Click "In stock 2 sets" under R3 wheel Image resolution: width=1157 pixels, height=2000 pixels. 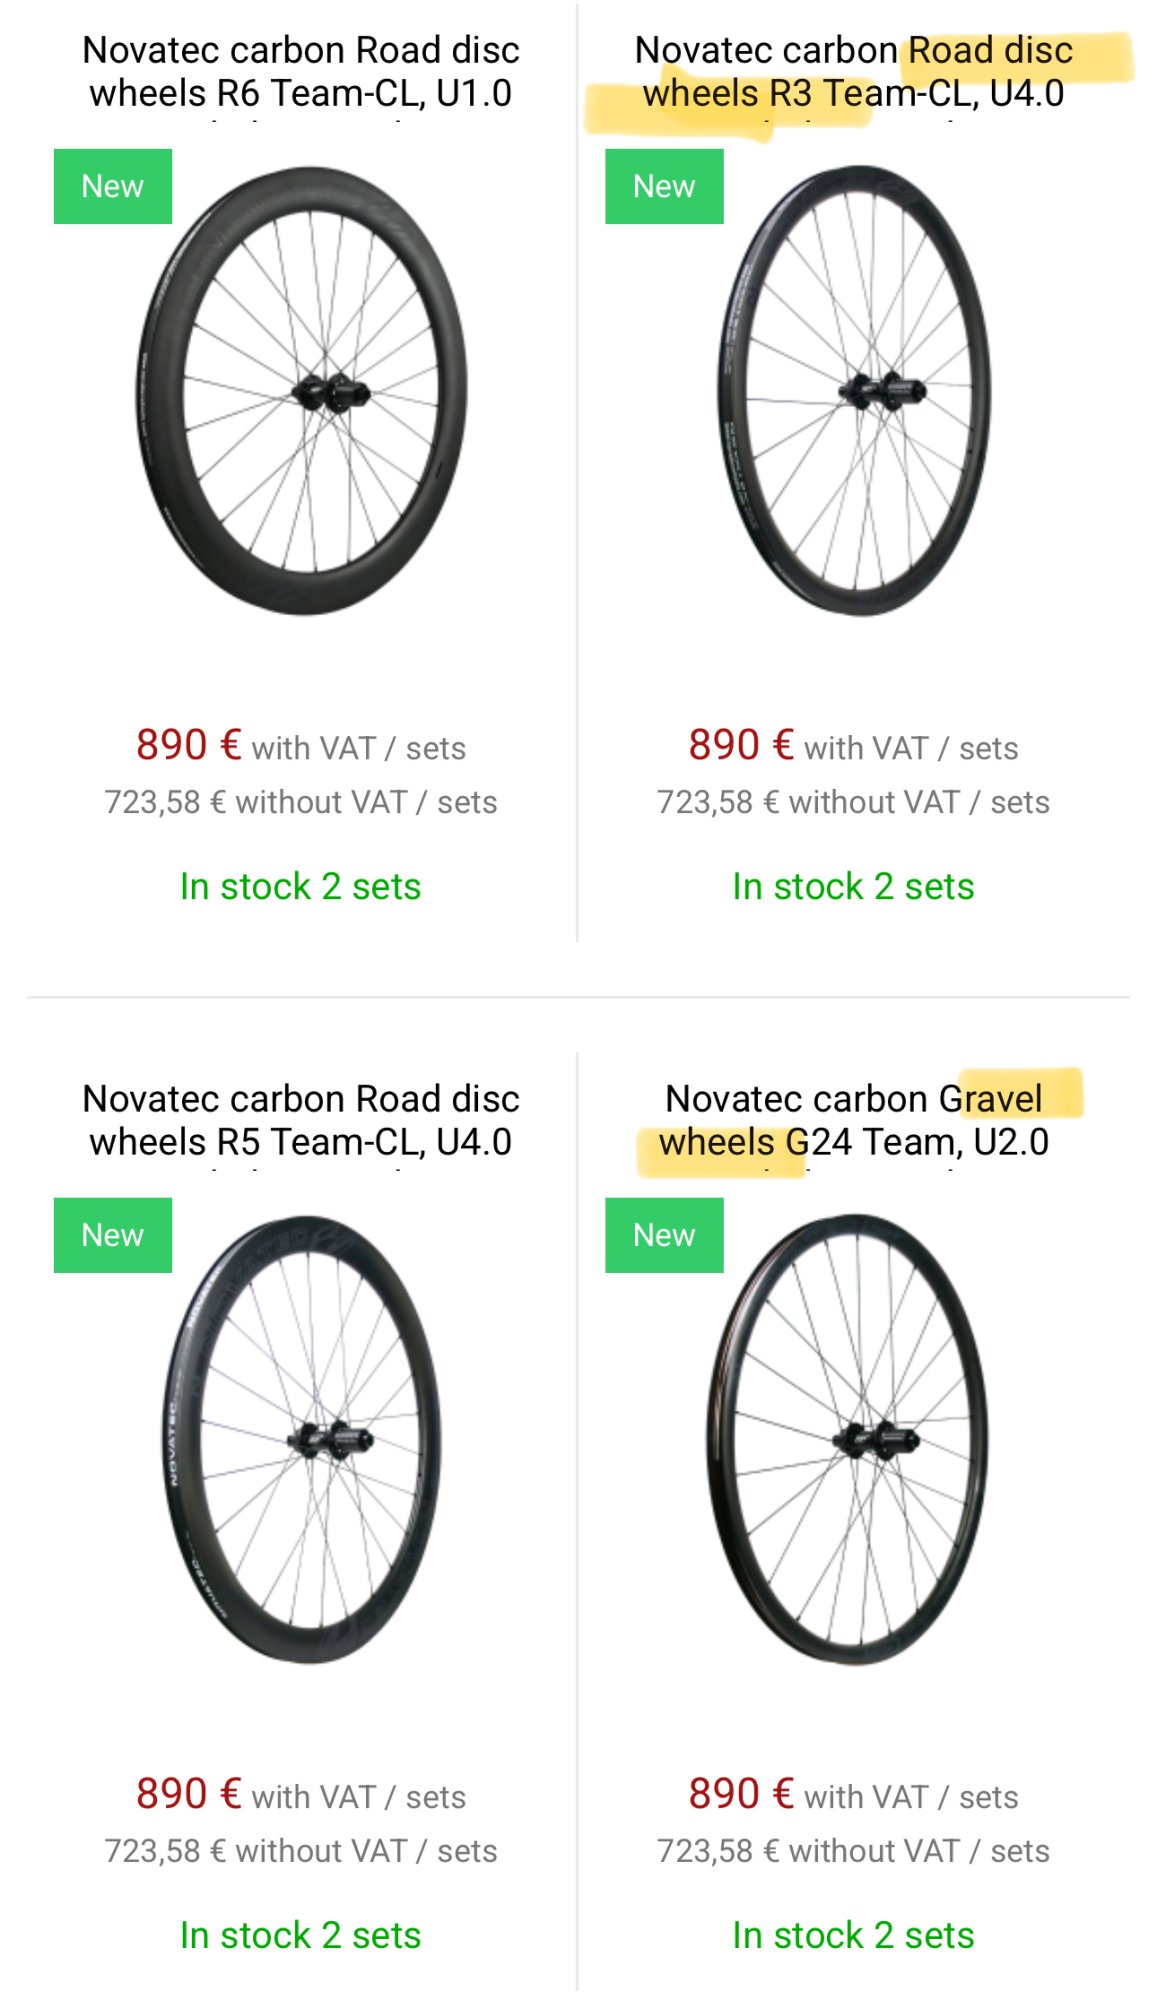[853, 887]
